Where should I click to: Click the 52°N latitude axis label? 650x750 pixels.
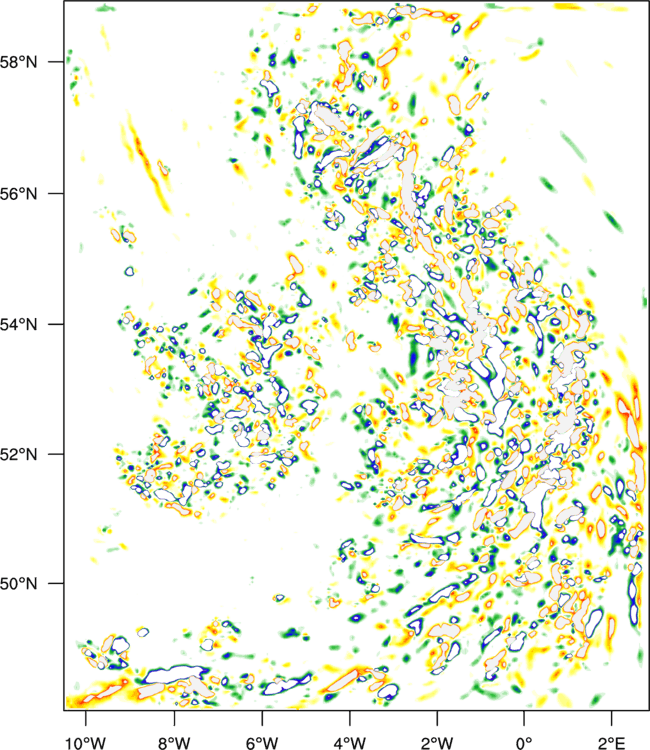[x=18, y=454]
